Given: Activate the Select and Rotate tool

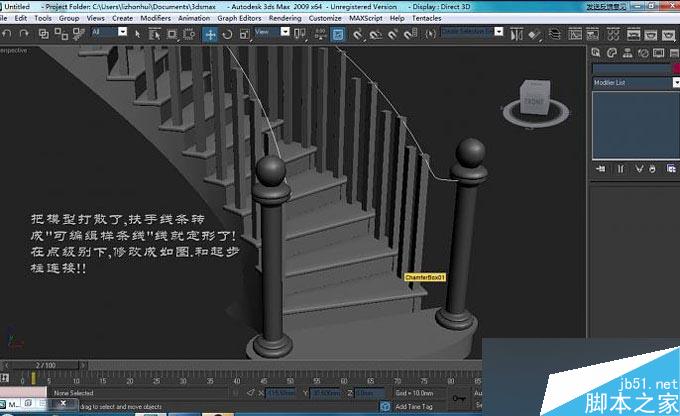Looking at the screenshot, I should (x=227, y=34).
